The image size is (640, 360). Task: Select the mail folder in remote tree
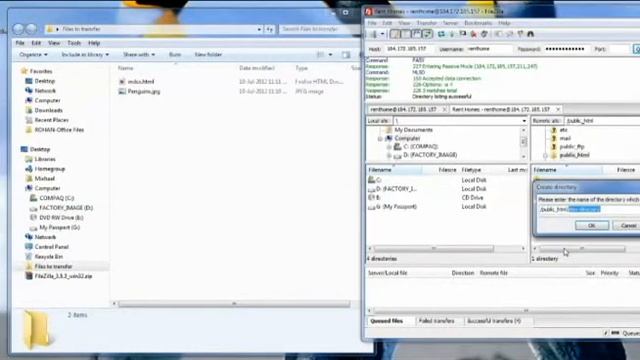pyautogui.click(x=565, y=138)
